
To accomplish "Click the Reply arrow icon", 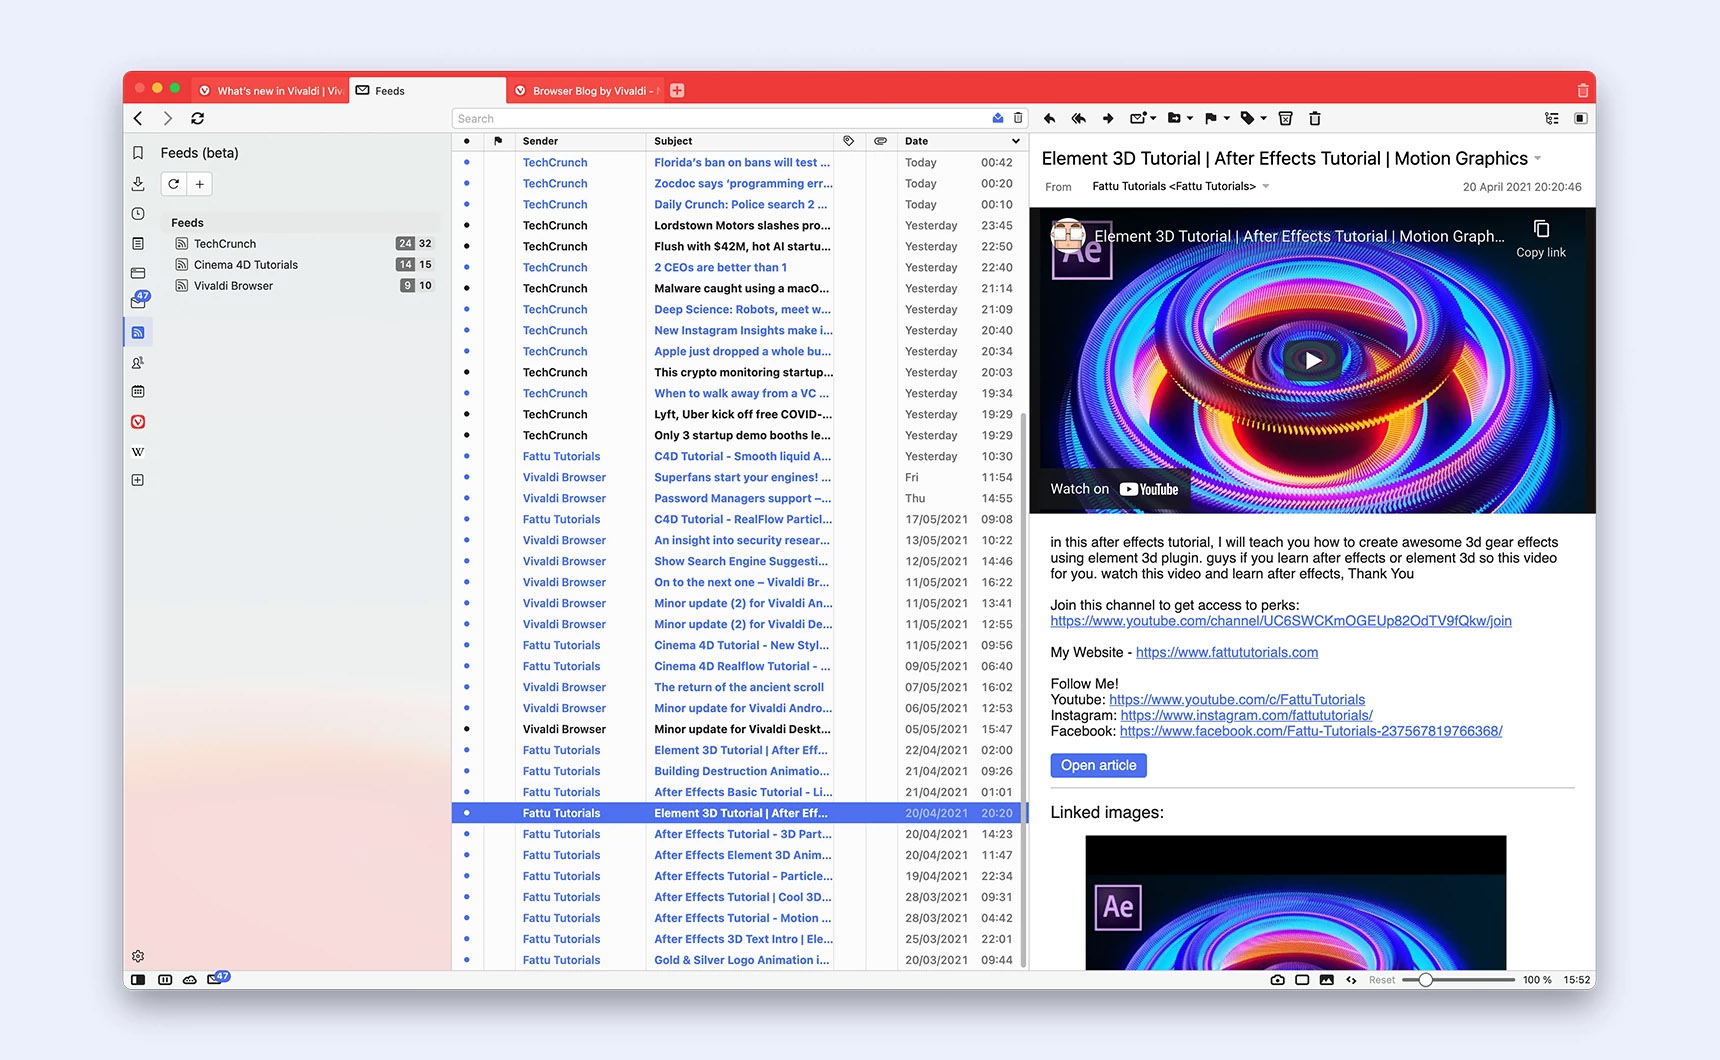I will (1049, 118).
